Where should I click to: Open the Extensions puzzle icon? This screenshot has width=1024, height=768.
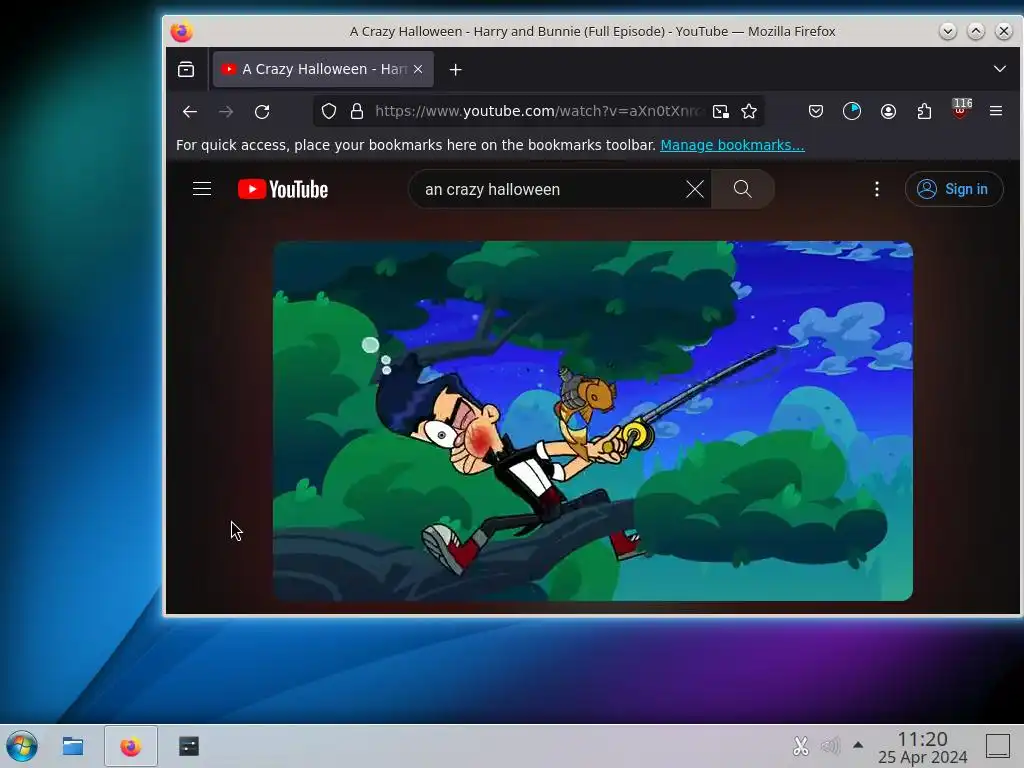pos(924,112)
